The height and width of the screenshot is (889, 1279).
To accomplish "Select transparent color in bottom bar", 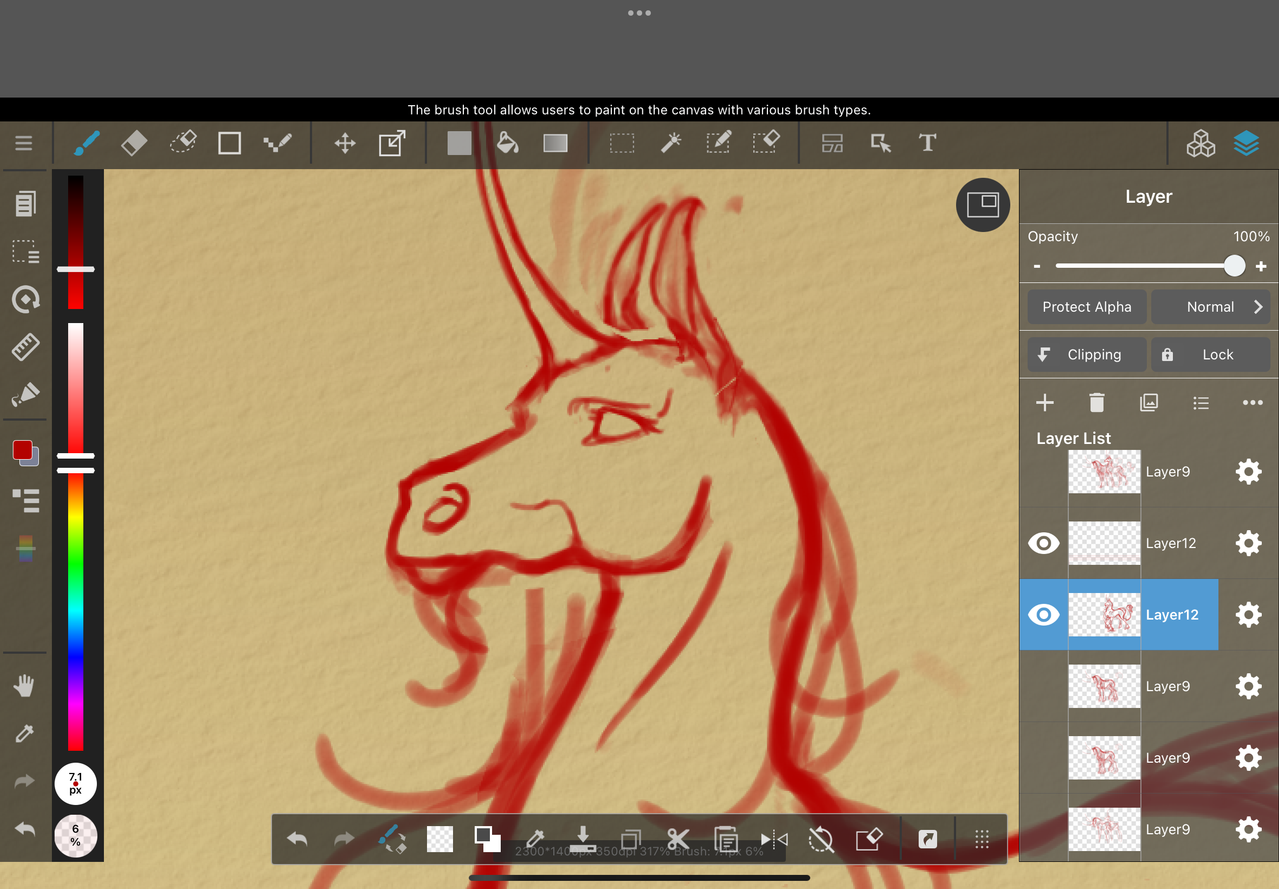I will click(x=440, y=839).
